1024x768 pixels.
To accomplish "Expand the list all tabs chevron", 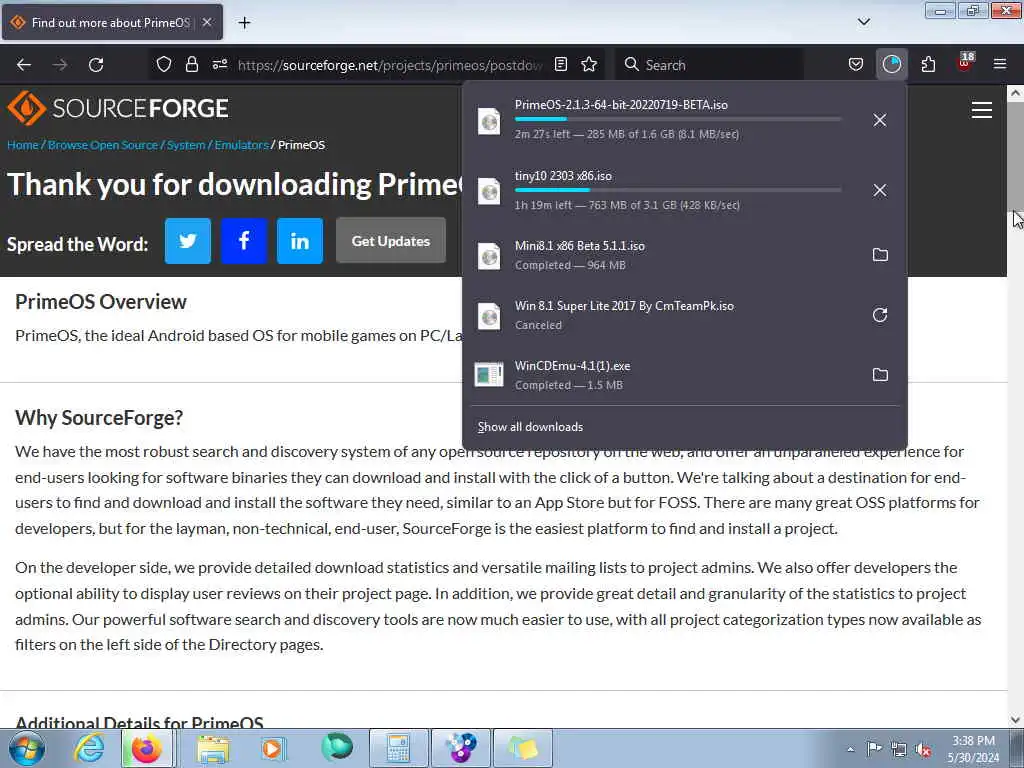I will tap(863, 22).
